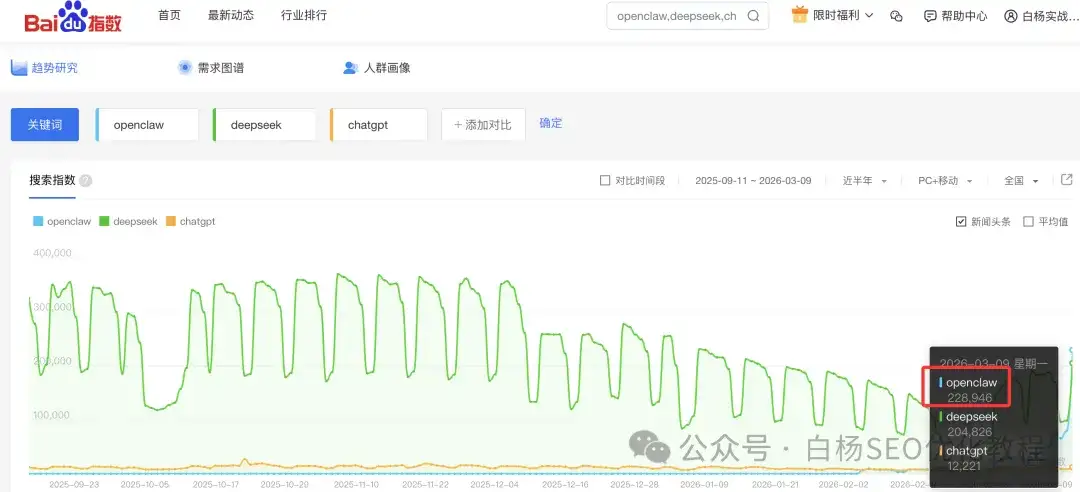Click the trend research chart icon
Viewport: 1080px width, 492px height.
[x=19, y=68]
